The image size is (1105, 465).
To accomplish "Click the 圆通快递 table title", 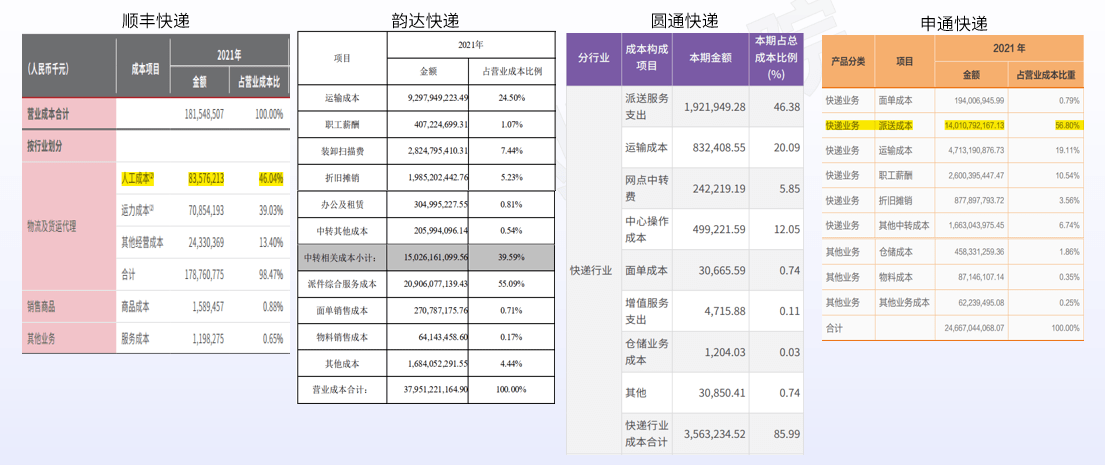I will (684, 20).
